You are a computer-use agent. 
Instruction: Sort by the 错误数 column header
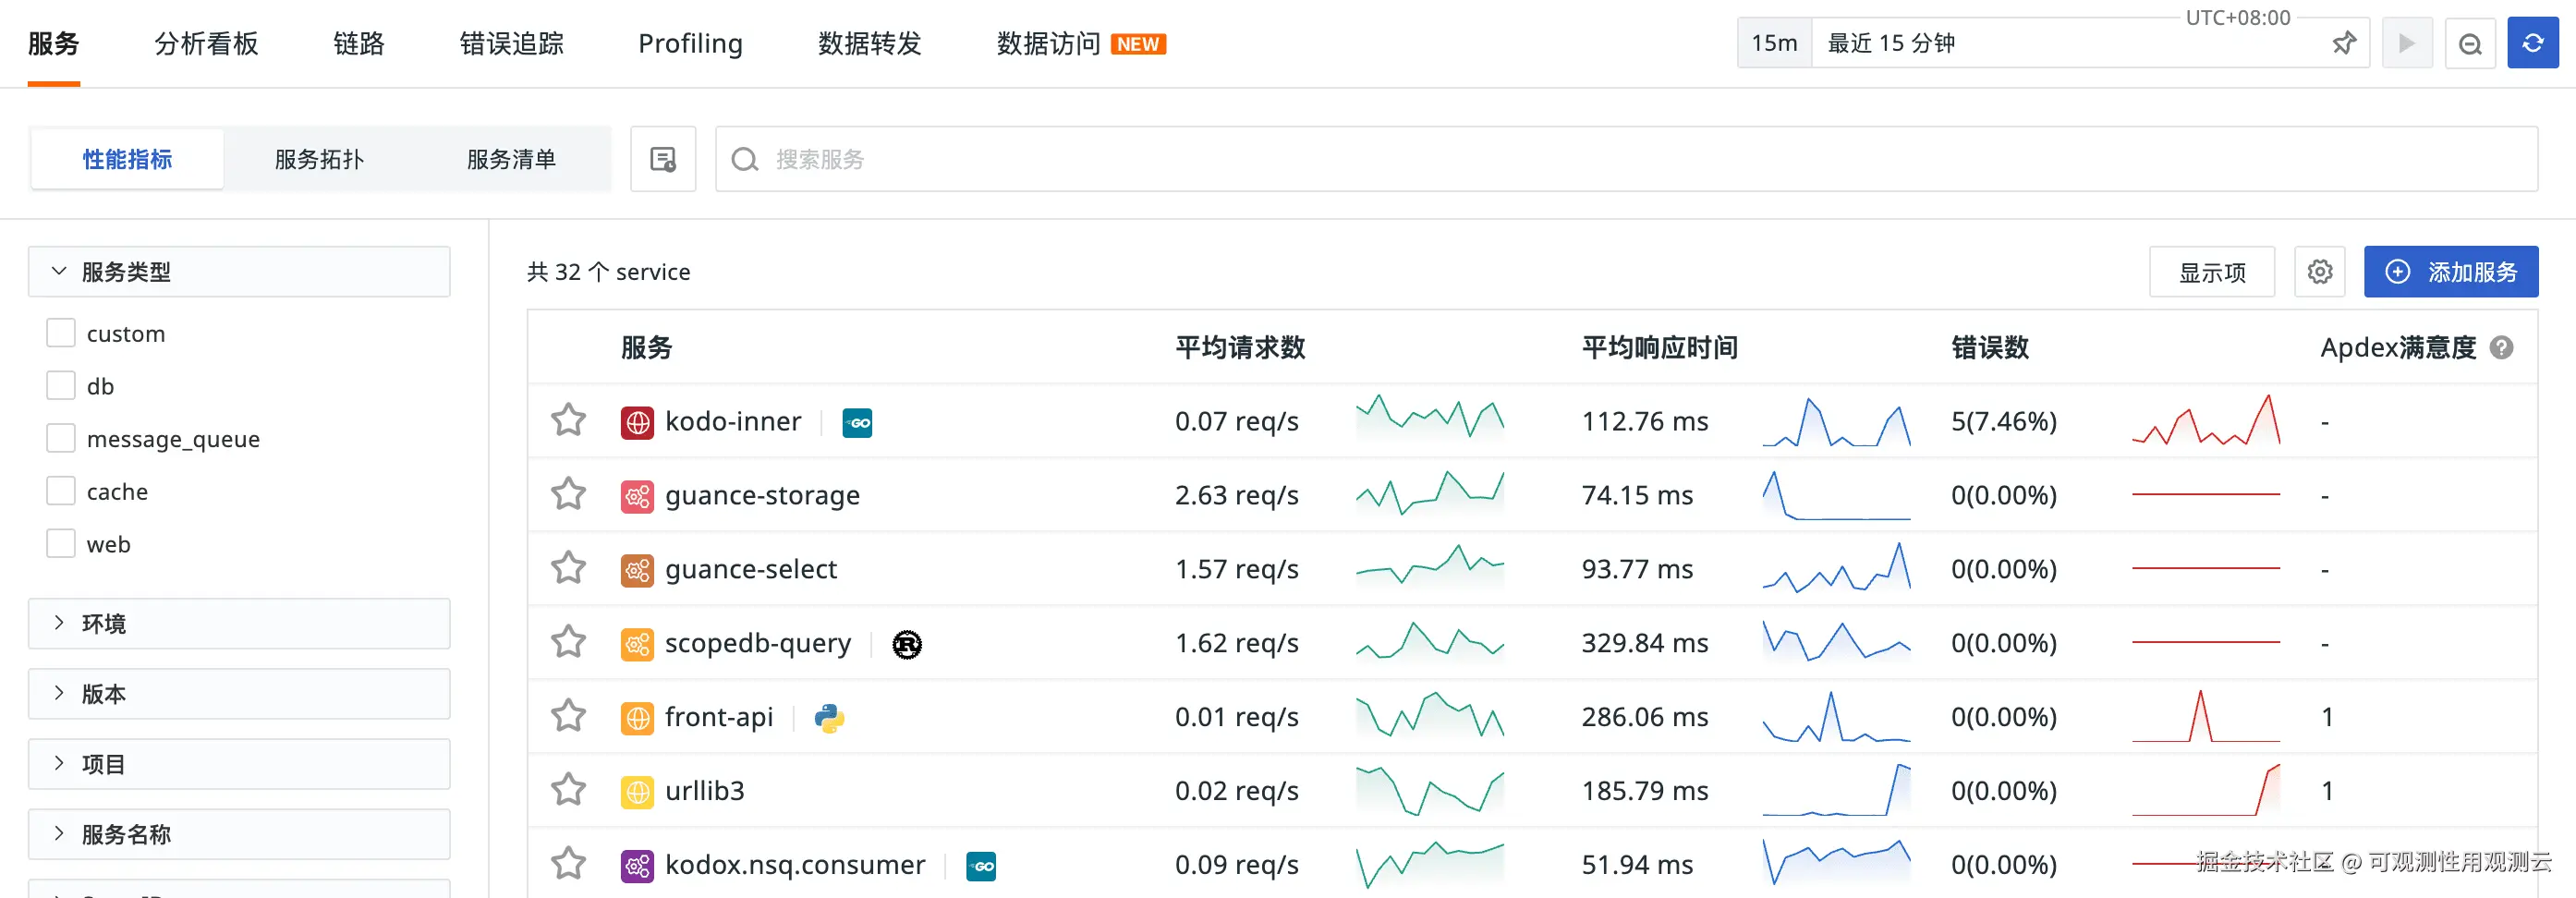point(1990,348)
